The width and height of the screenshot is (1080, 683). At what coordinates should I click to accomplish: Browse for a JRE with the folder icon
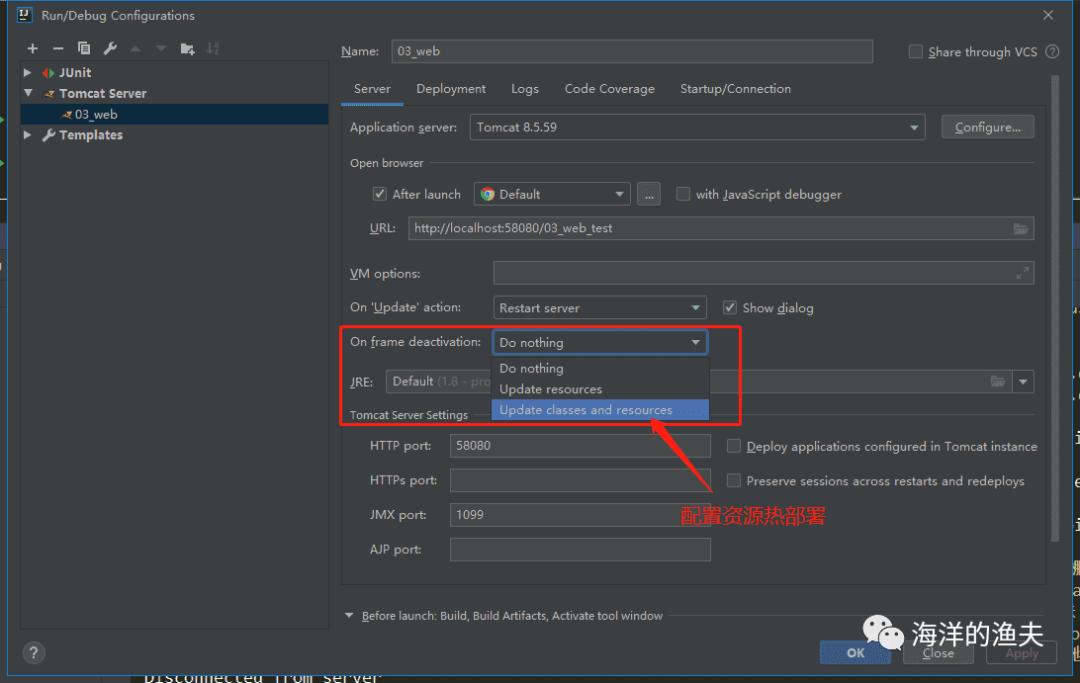997,381
